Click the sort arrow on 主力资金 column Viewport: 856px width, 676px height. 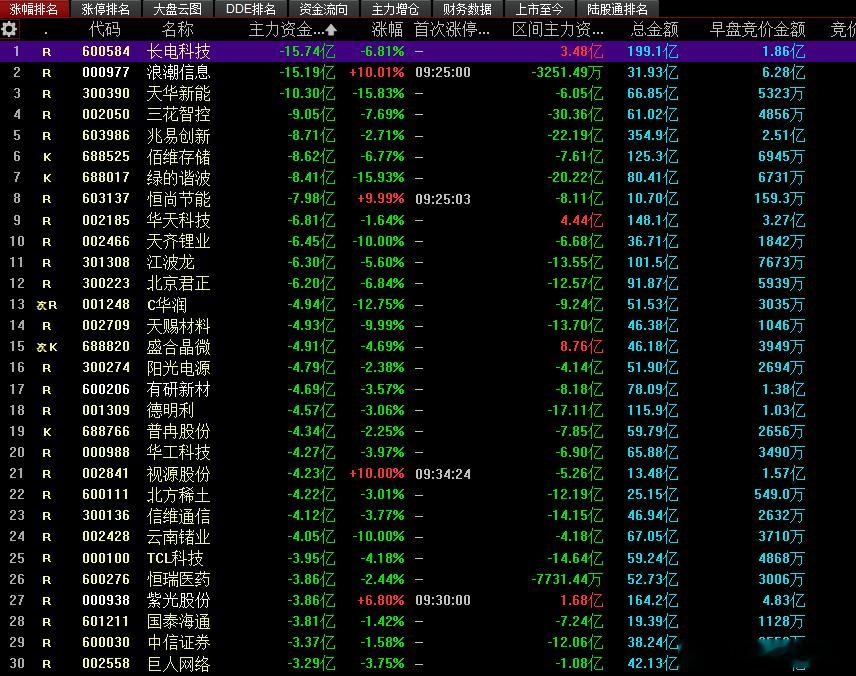tap(331, 29)
